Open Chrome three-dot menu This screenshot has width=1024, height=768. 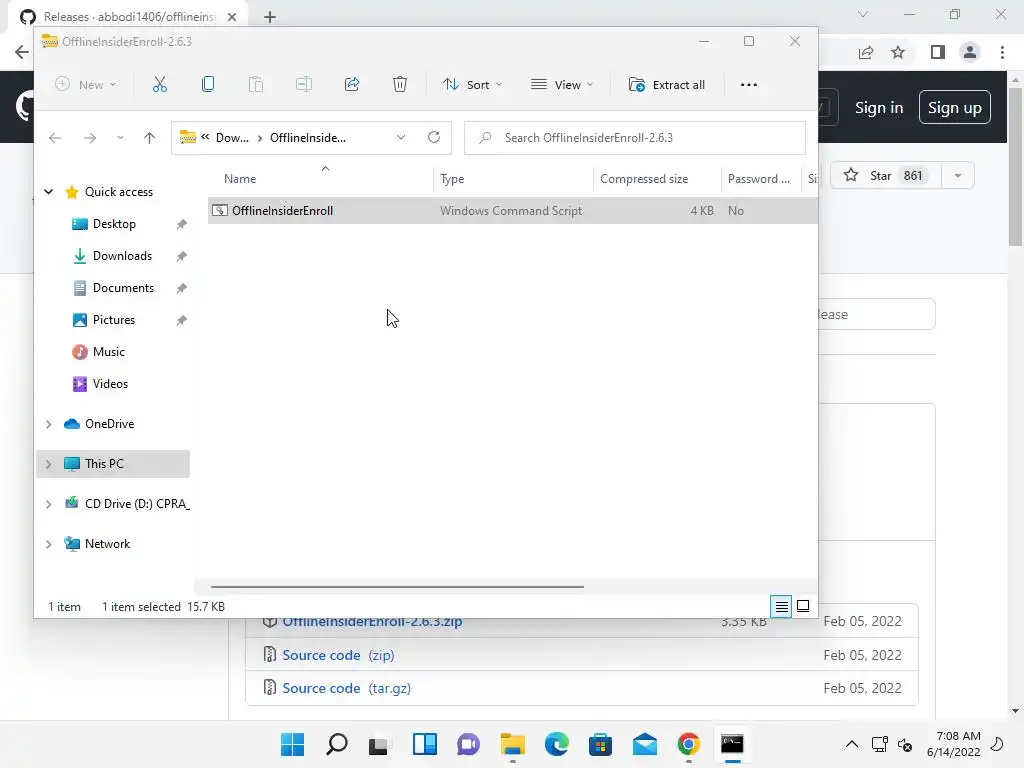coord(1002,52)
